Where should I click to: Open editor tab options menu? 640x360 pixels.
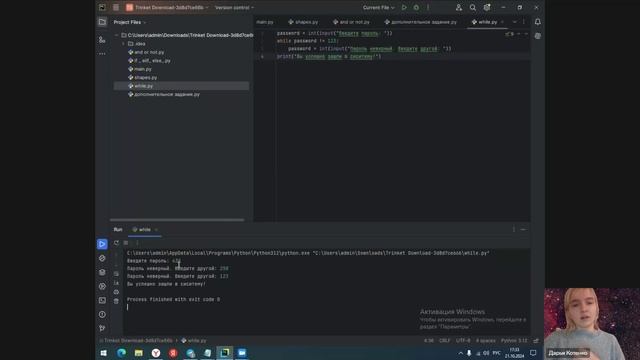(x=524, y=22)
